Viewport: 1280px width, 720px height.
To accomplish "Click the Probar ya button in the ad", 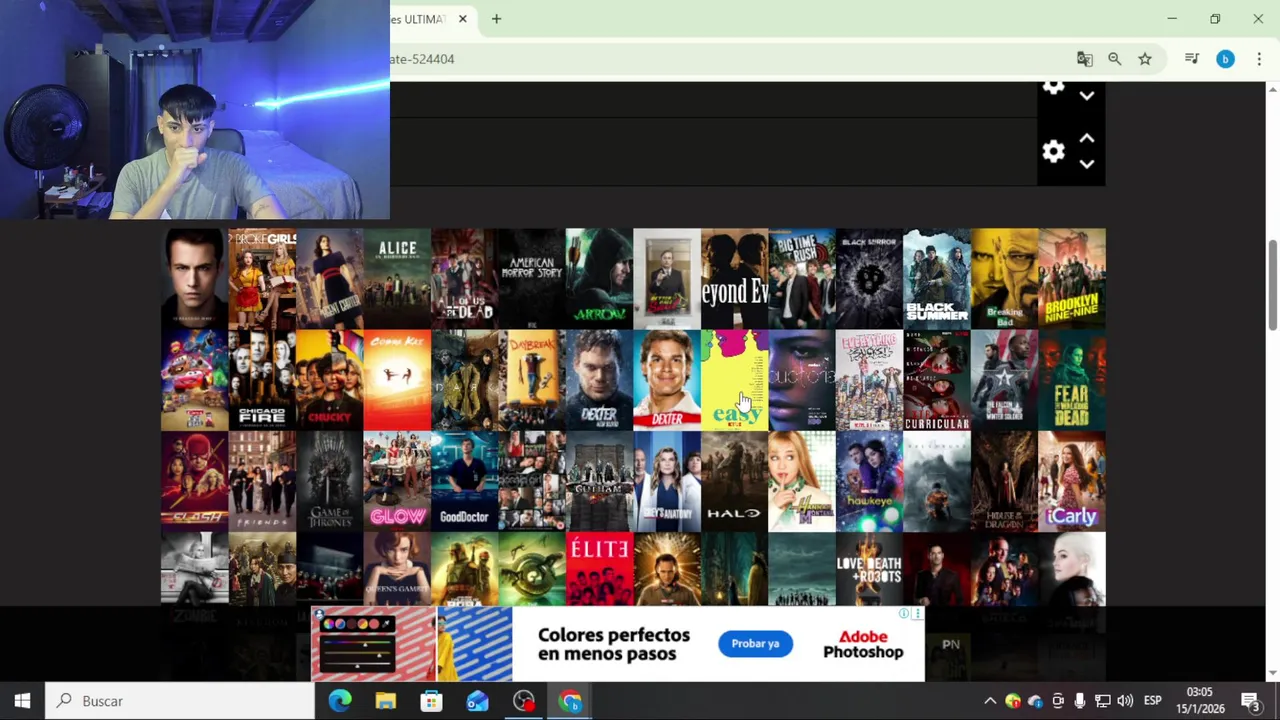I will 755,644.
